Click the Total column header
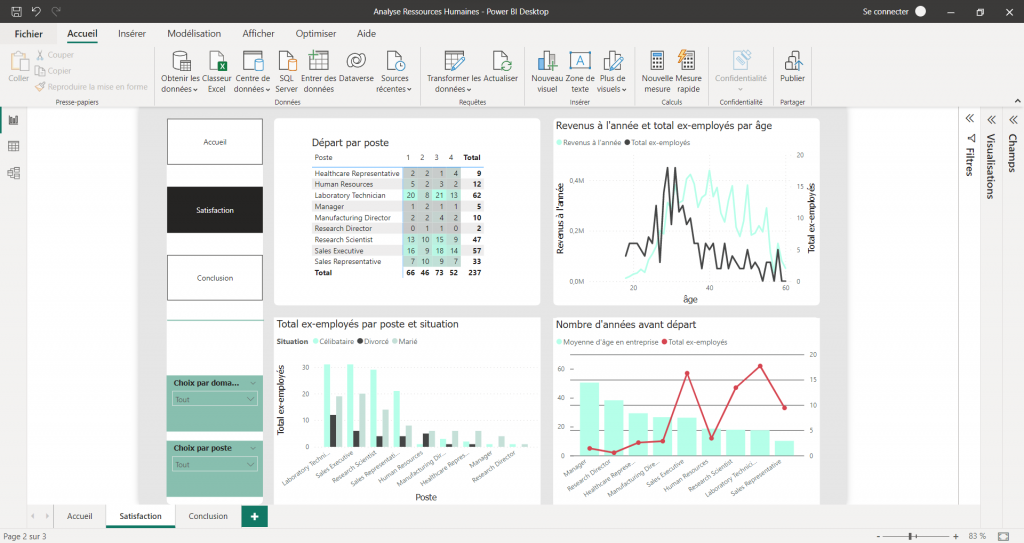Viewport: 1024px width, 543px height. click(472, 157)
